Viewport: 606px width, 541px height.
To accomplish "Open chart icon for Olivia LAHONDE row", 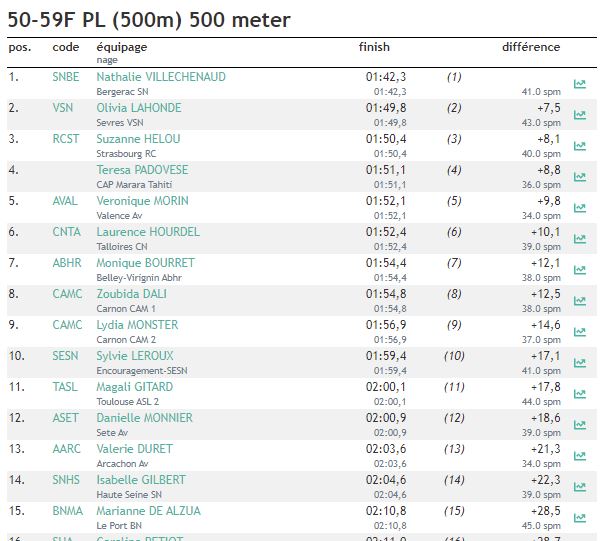I will 579,115.
